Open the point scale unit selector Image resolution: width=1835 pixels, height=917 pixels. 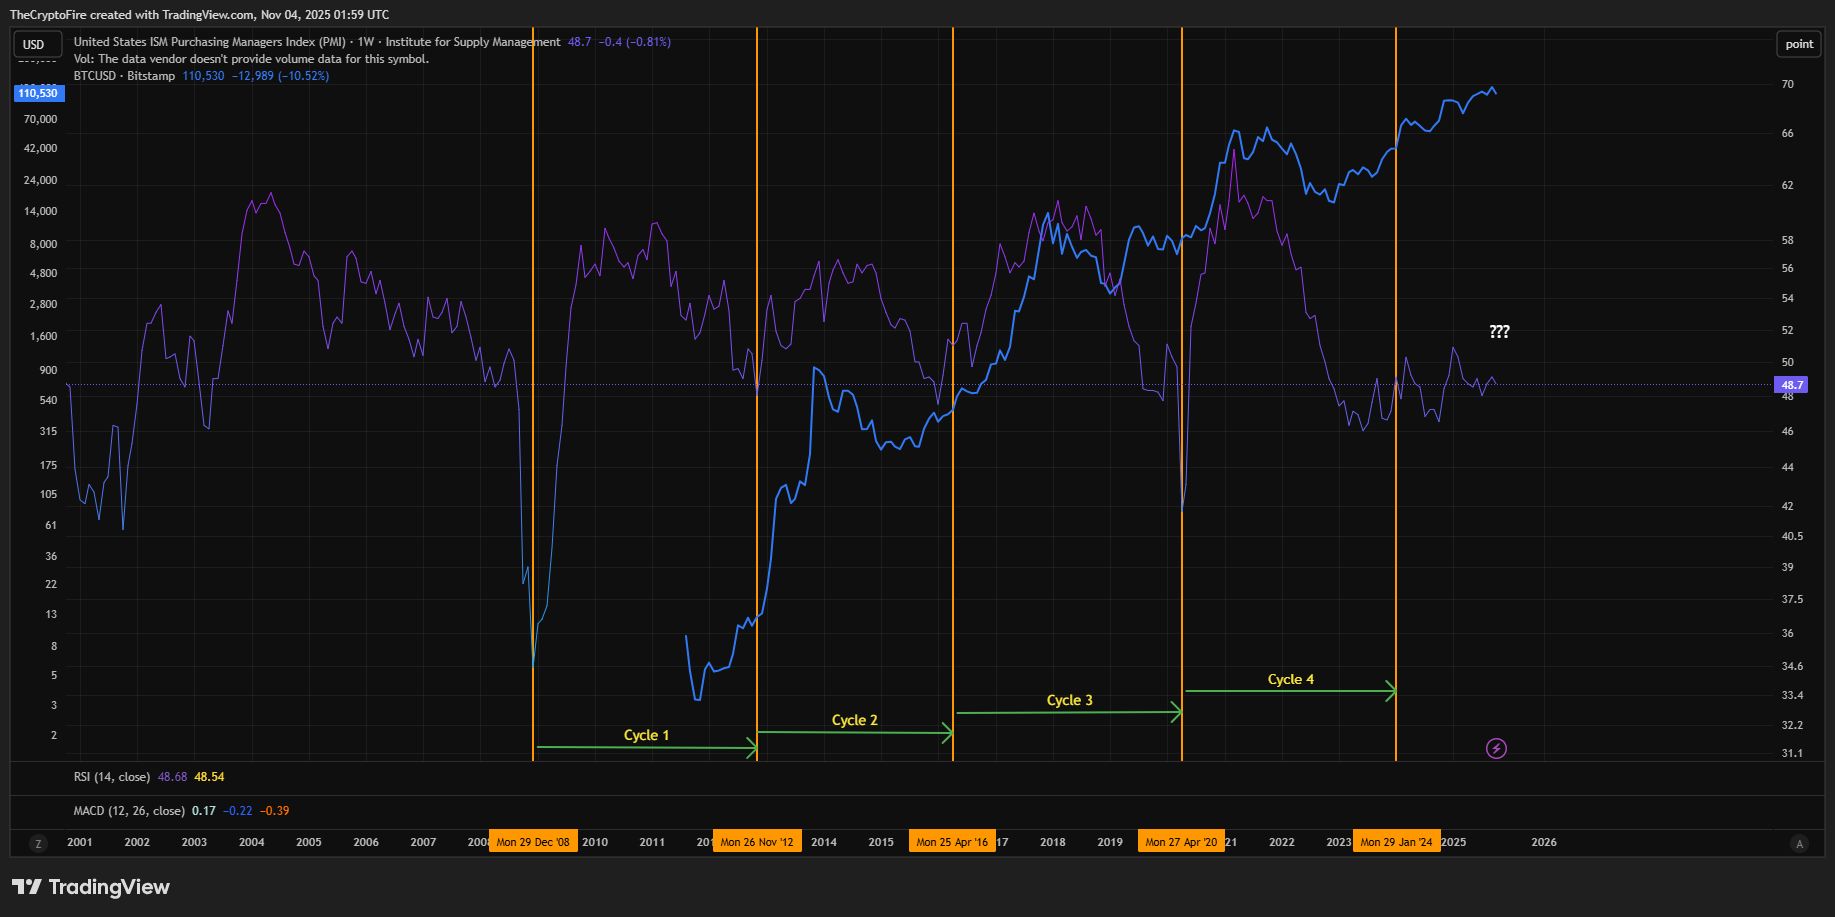tap(1799, 44)
